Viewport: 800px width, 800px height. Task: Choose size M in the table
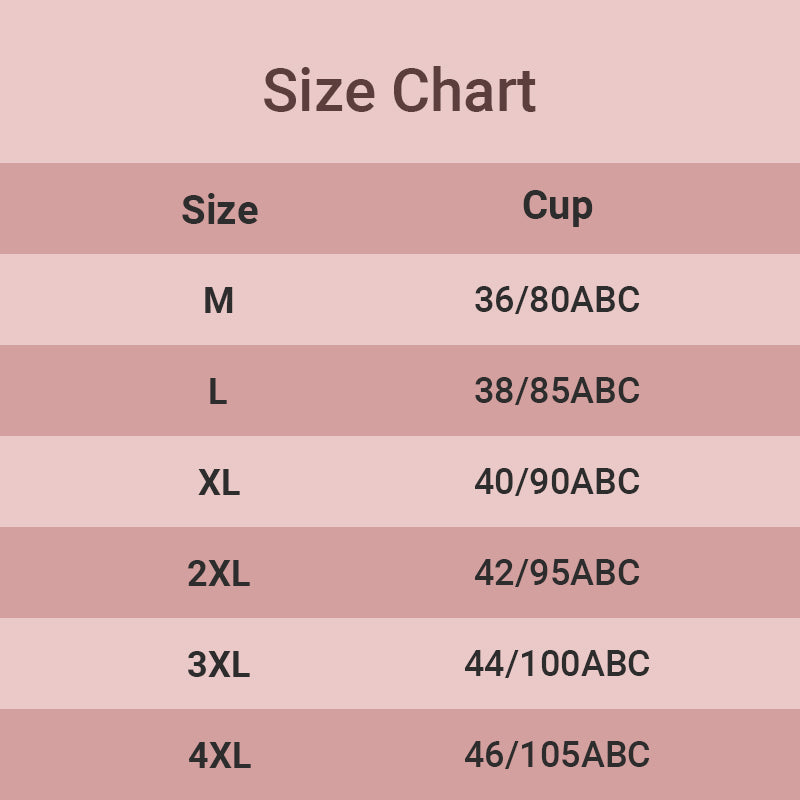(x=218, y=300)
